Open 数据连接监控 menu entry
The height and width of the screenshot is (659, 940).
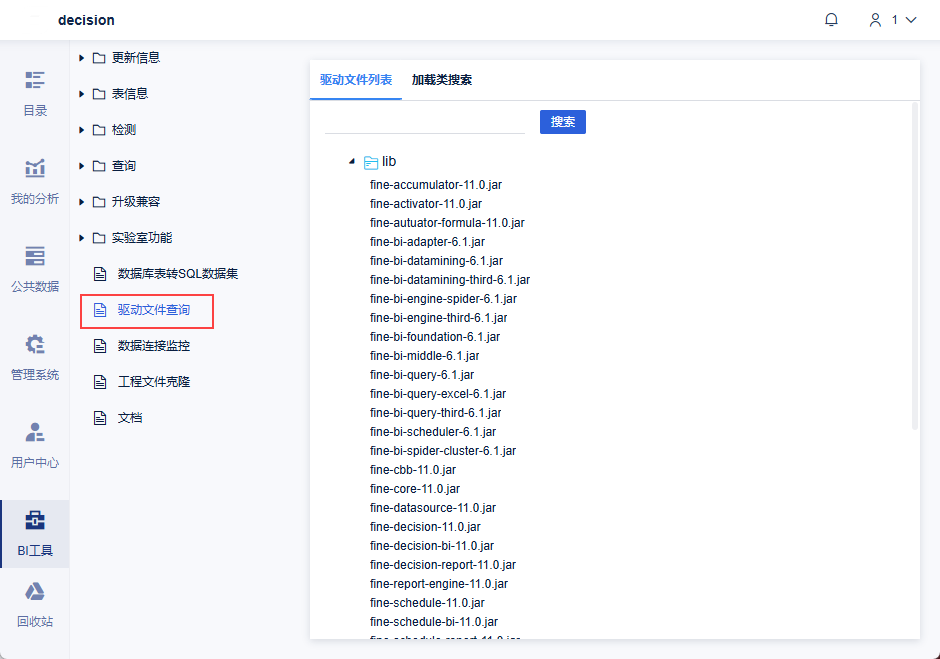pyautogui.click(x=153, y=346)
